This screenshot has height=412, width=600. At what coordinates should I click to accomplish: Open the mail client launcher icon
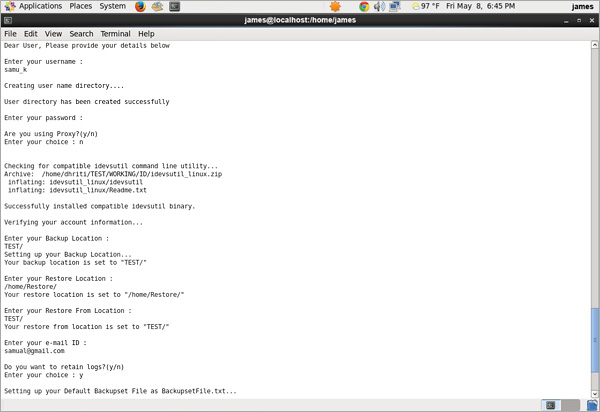click(x=157, y=7)
